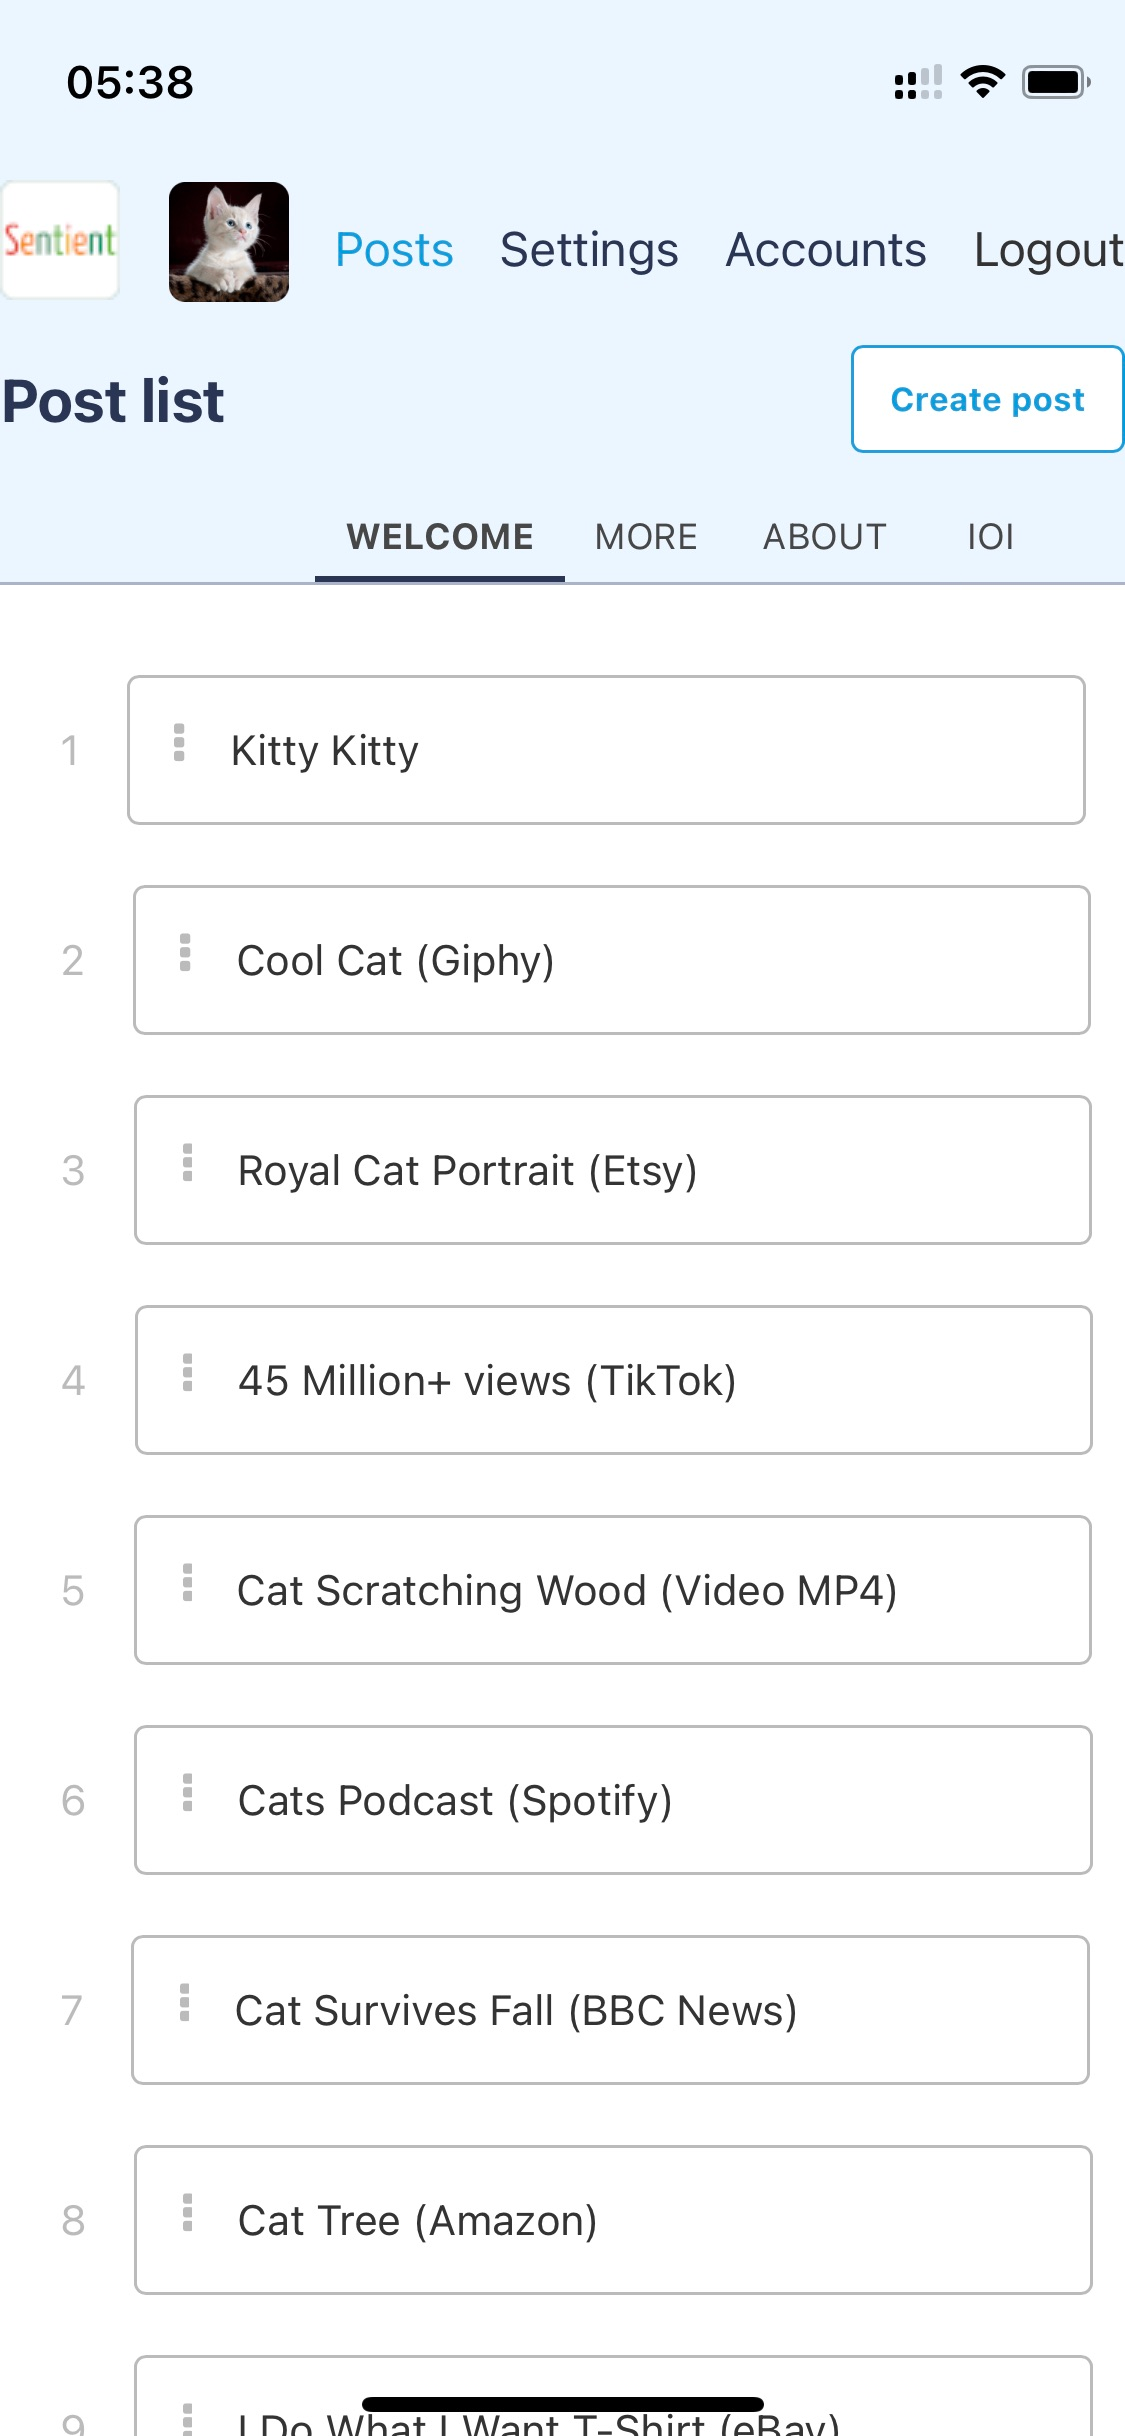The height and width of the screenshot is (2436, 1125).
Task: Go to the Posts navigation link
Action: pos(394,250)
